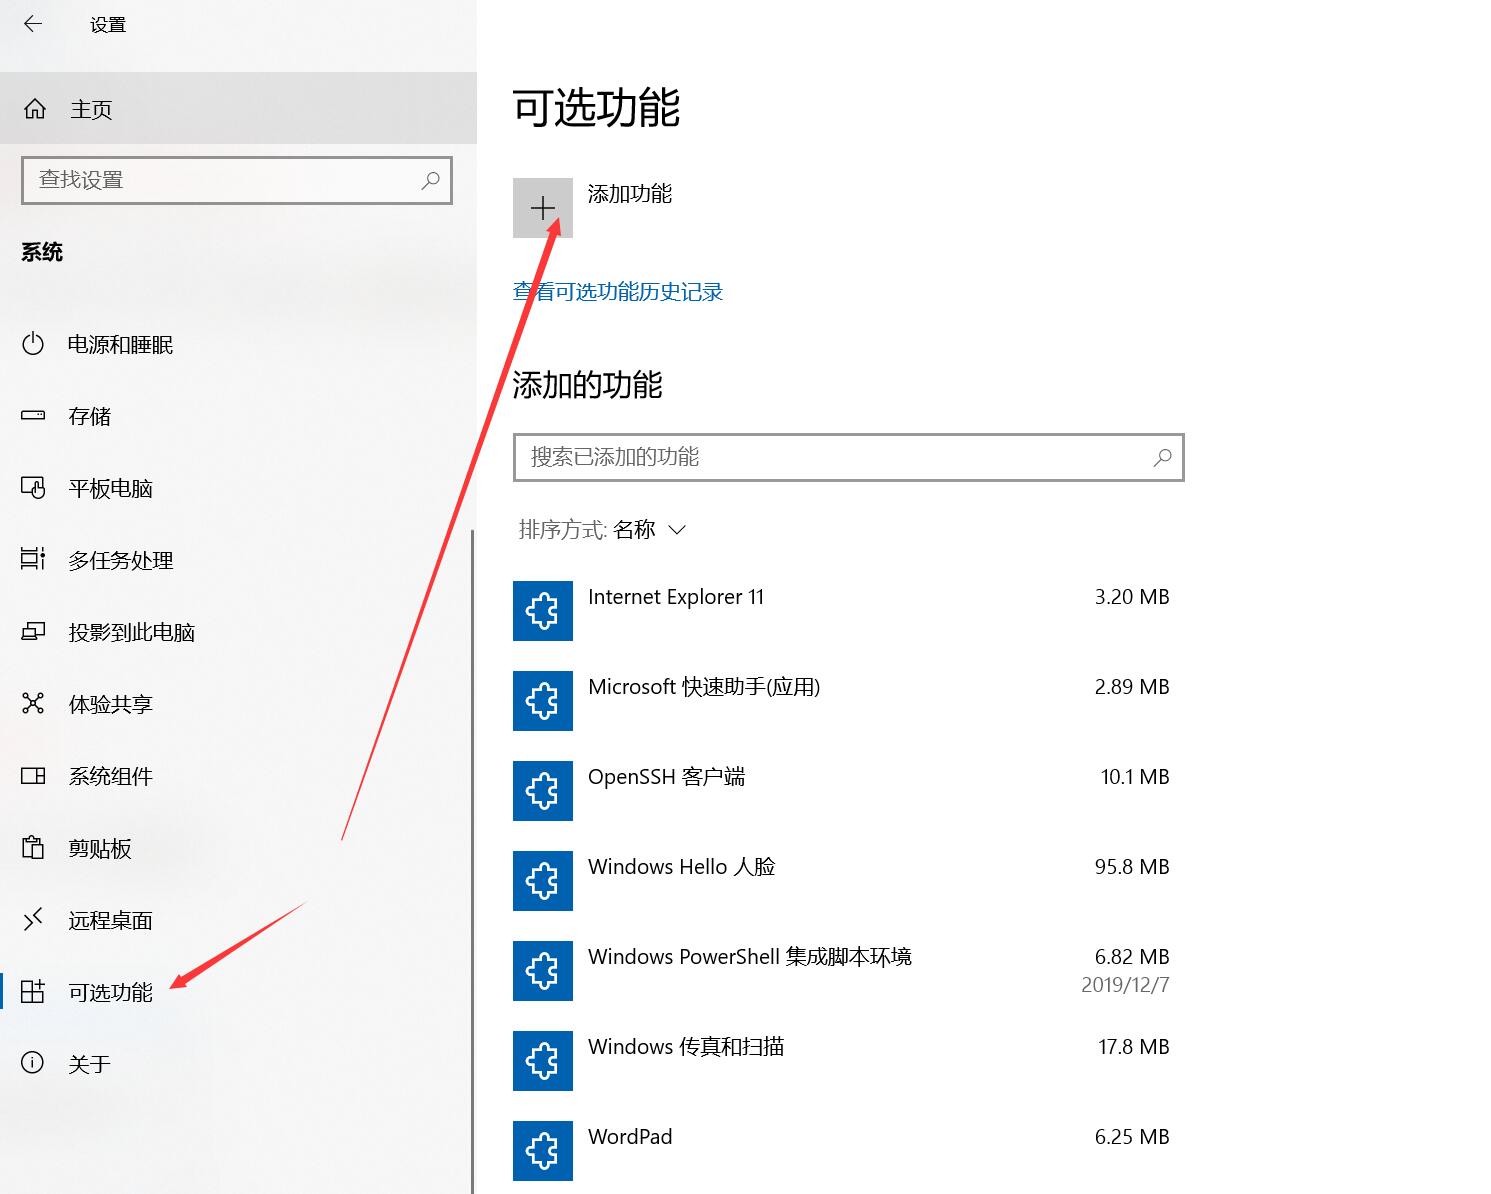Image resolution: width=1491 pixels, height=1194 pixels.
Task: Select Internet Explorer 11 feature name
Action: click(676, 597)
